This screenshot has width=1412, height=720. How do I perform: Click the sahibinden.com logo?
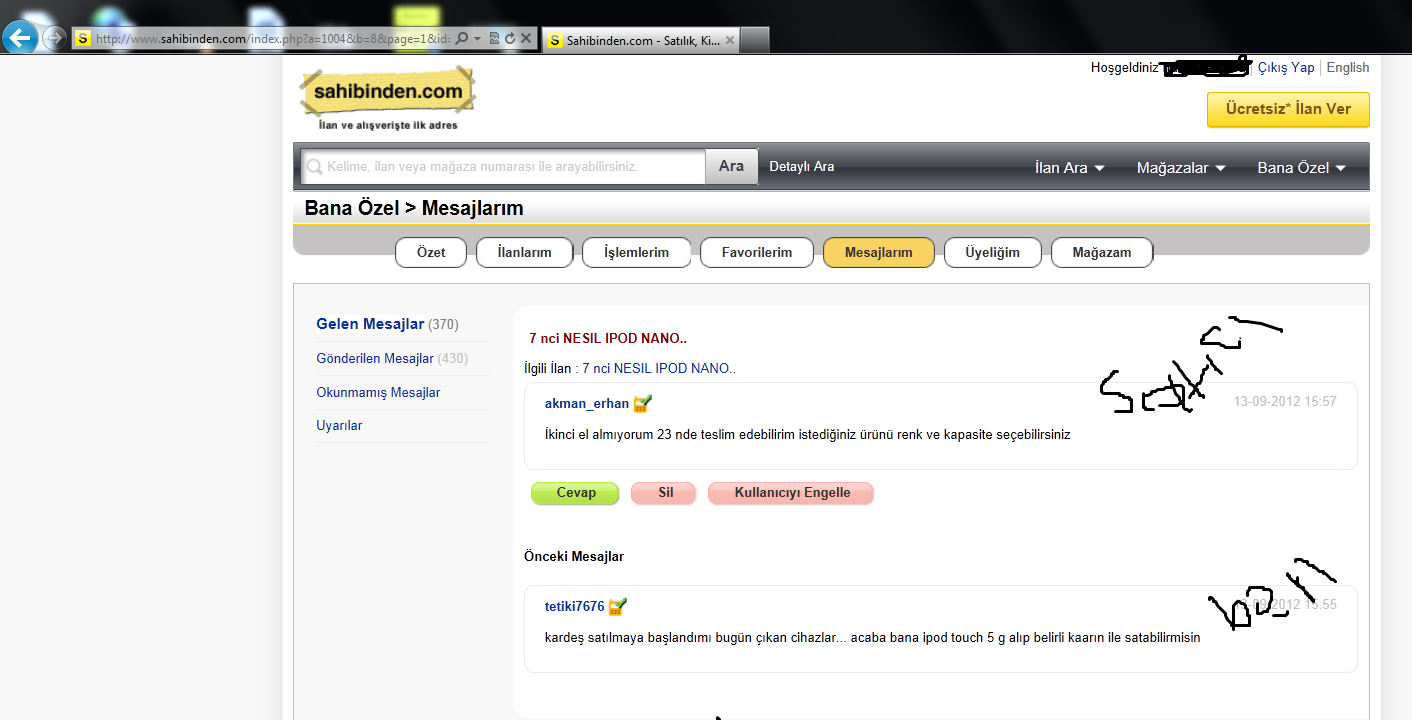(x=388, y=98)
